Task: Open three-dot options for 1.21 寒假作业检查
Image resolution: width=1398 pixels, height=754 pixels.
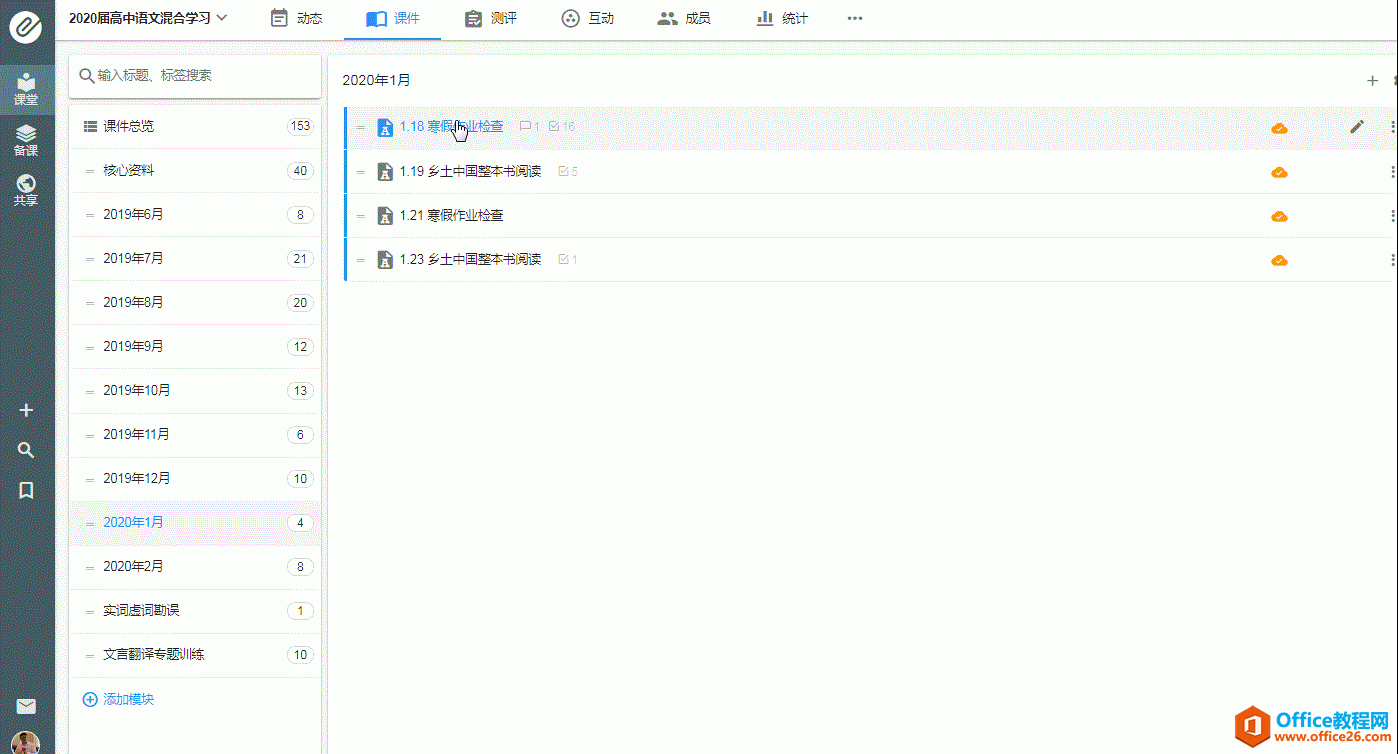Action: [x=1392, y=216]
